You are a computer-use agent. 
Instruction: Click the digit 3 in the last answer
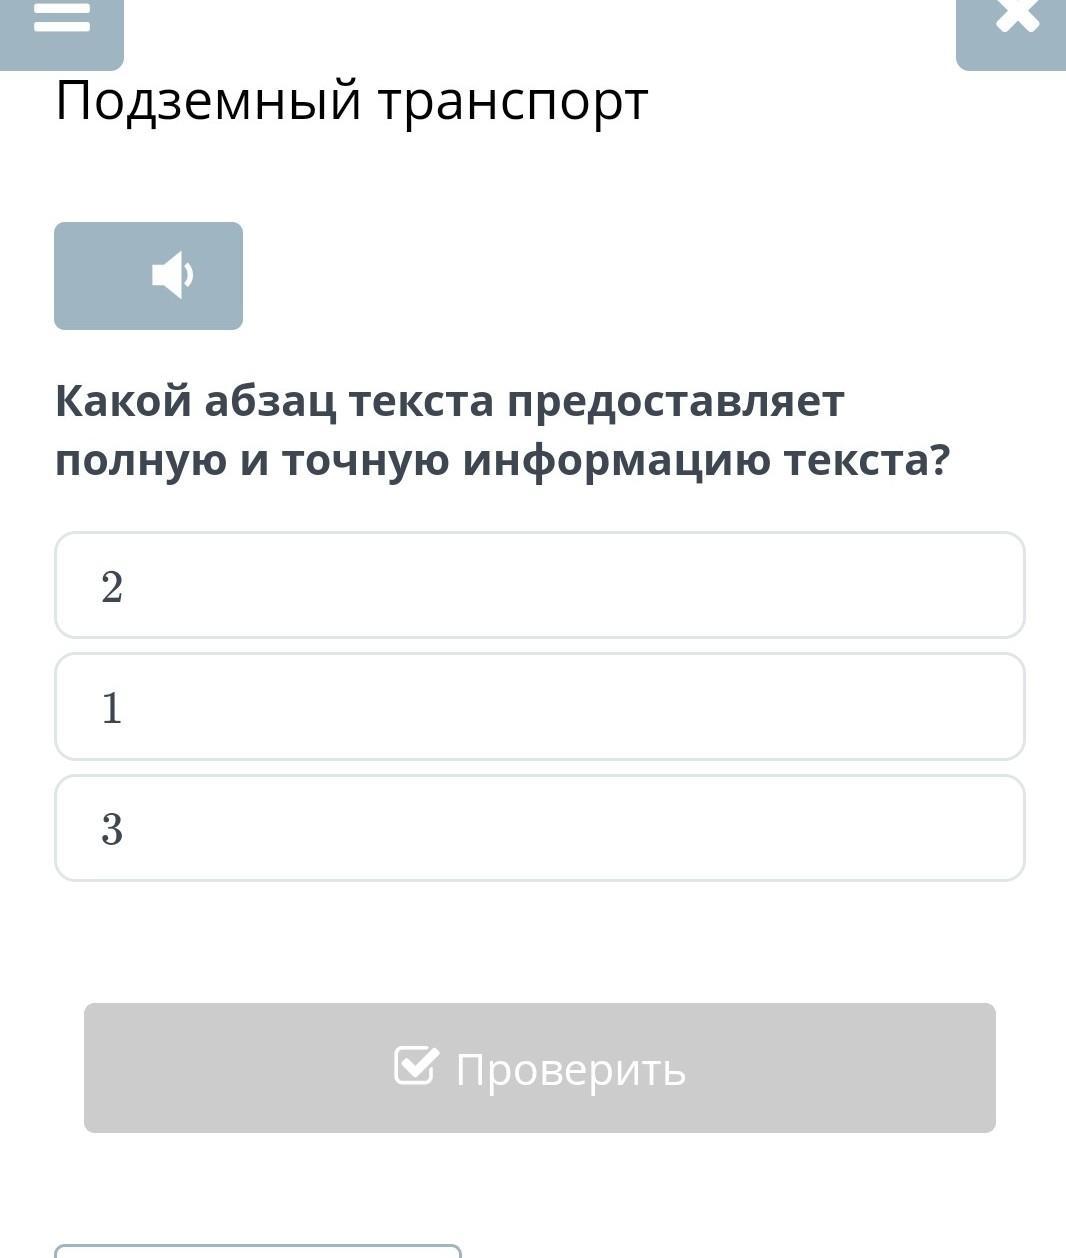pyautogui.click(x=112, y=829)
